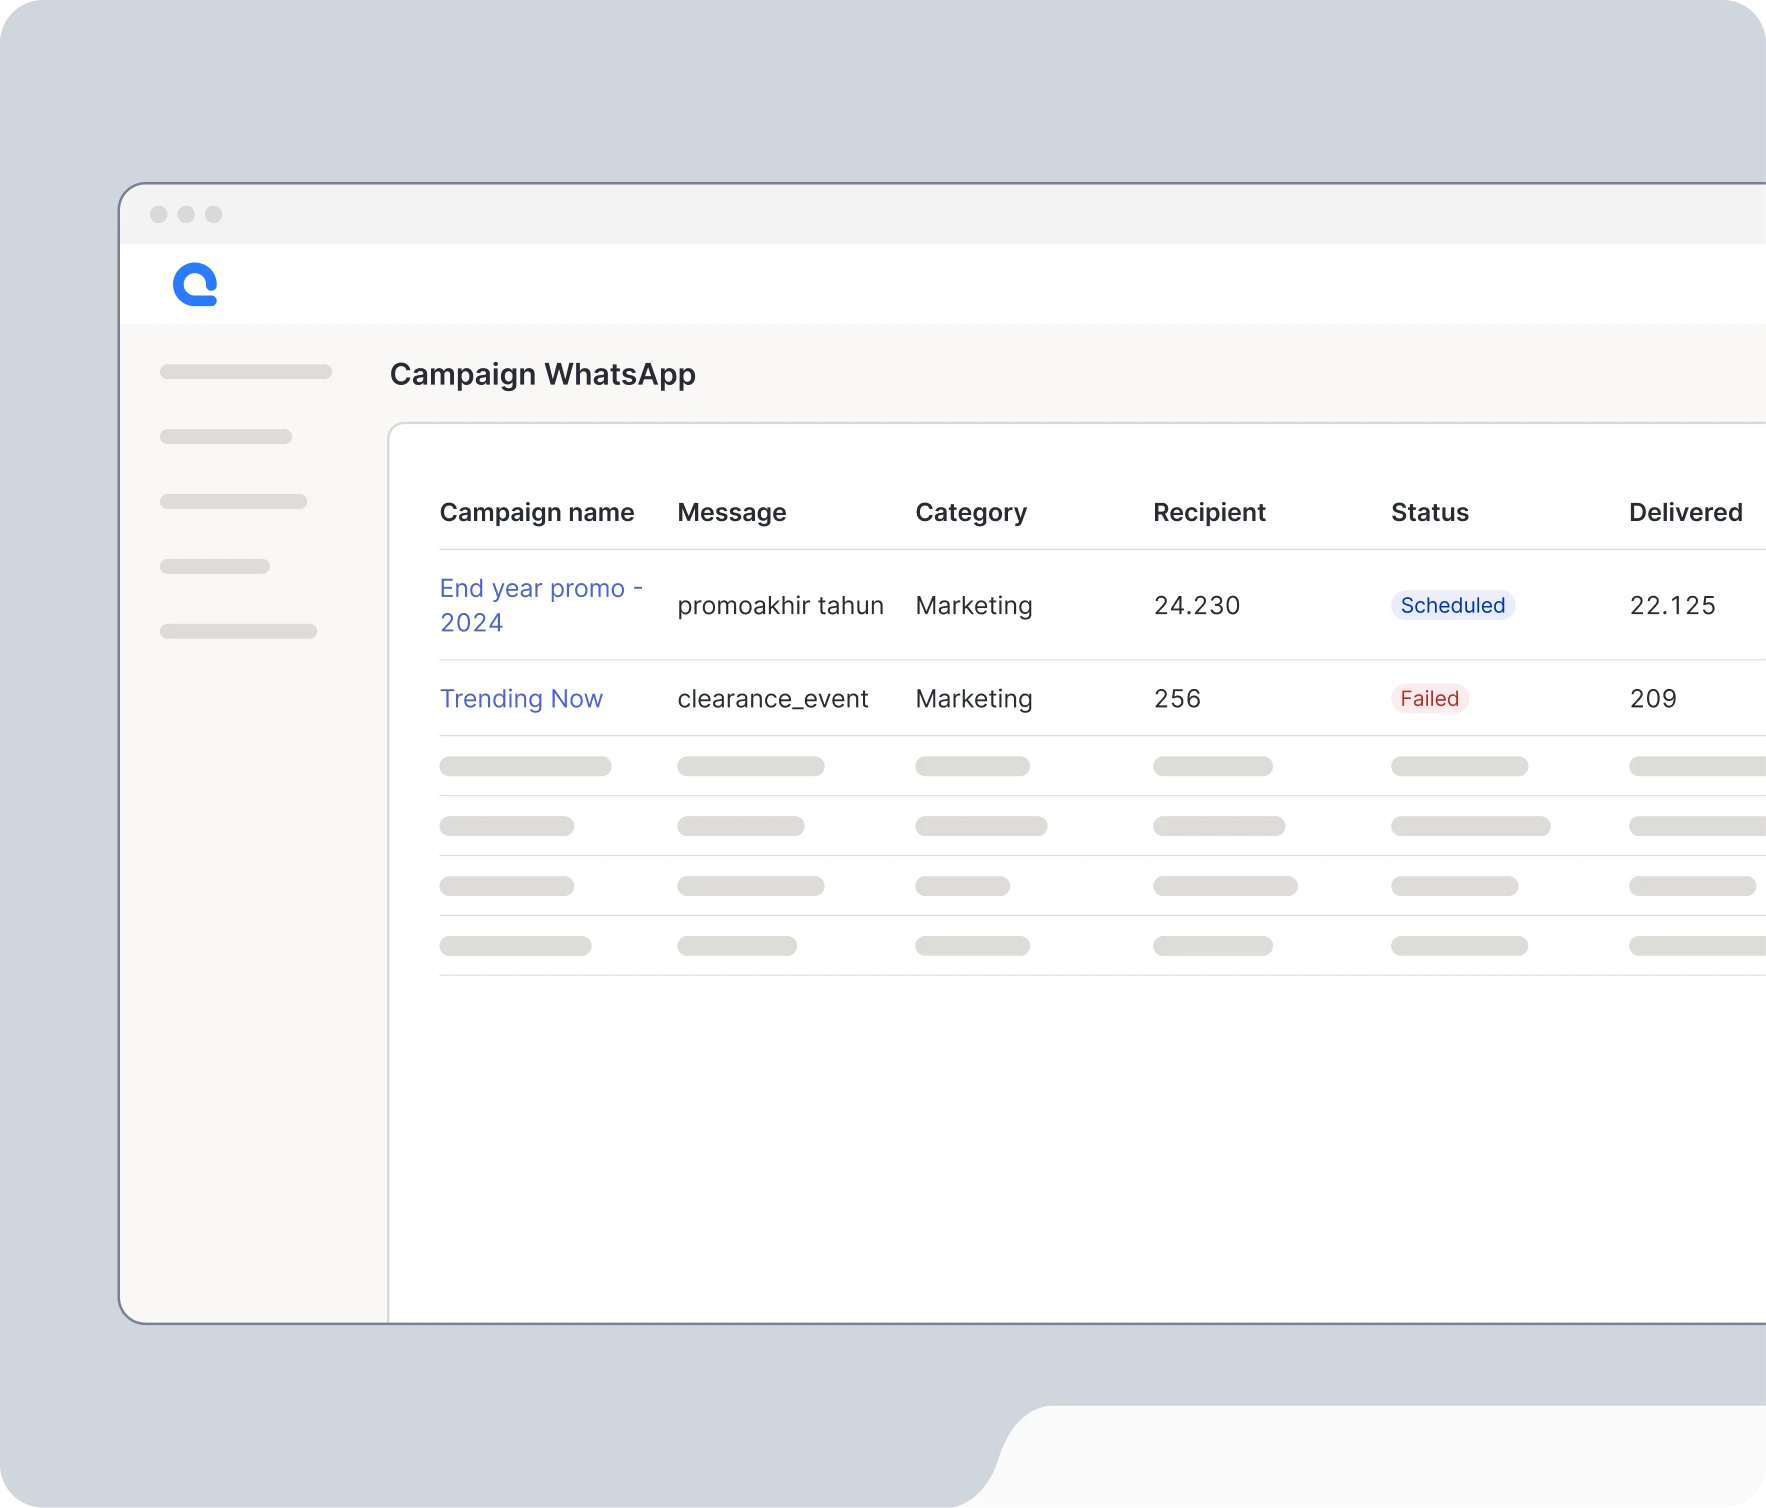Viewport: 1766px width, 1508px height.
Task: Open the End year promo - 2024 campaign
Action: coord(541,605)
